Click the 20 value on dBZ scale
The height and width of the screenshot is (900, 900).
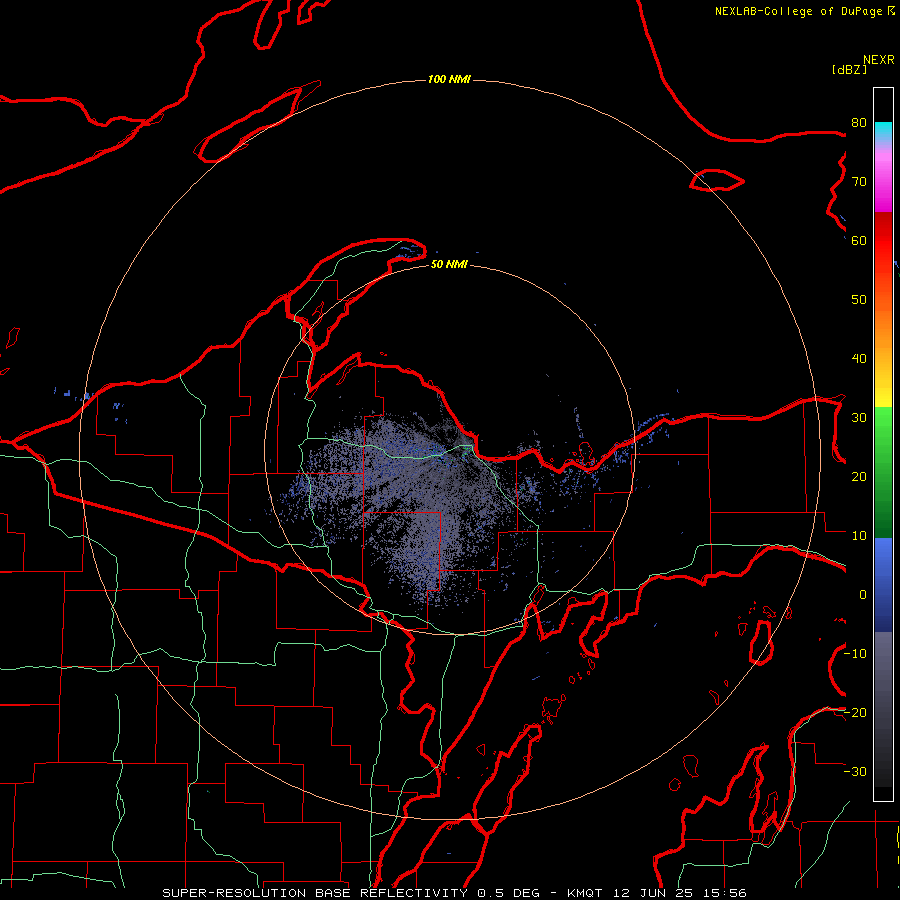click(x=859, y=477)
